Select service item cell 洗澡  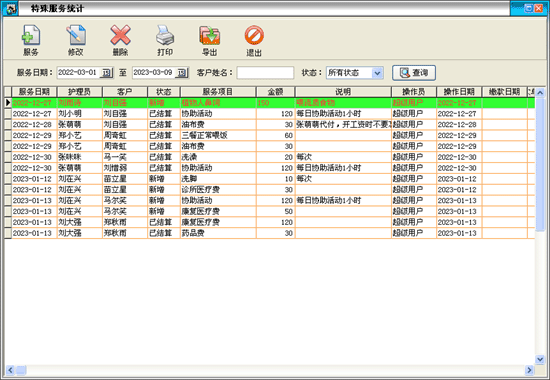pyautogui.click(x=218, y=157)
